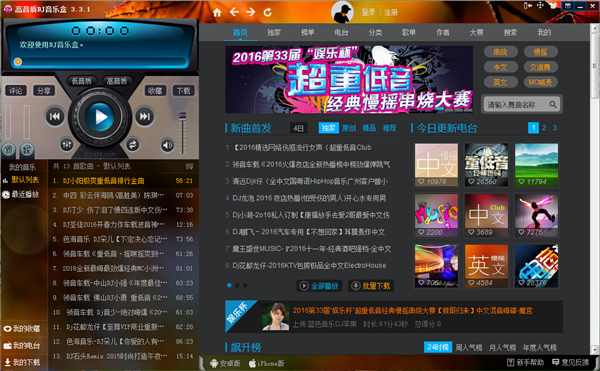This screenshot has height=371, width=600.
Task: Navigate forward with the right arrow
Action: click(x=251, y=12)
